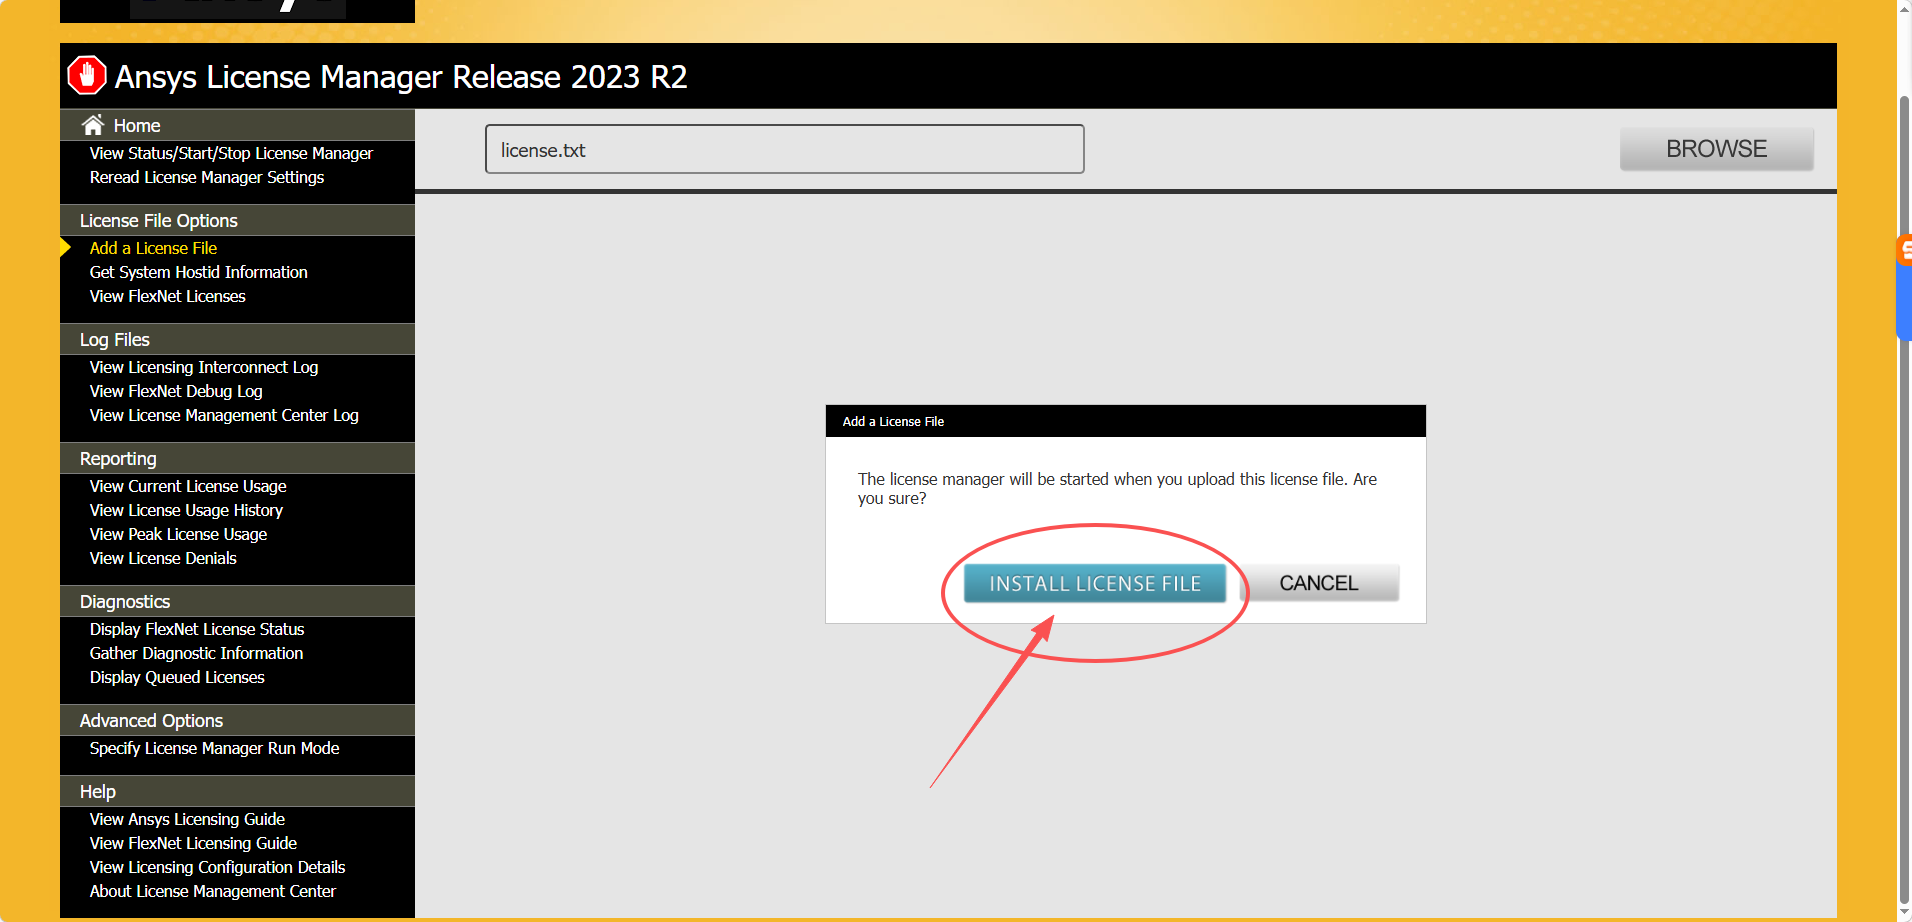
Task: Open View Status/Start/Stop License Manager
Action: coord(231,153)
